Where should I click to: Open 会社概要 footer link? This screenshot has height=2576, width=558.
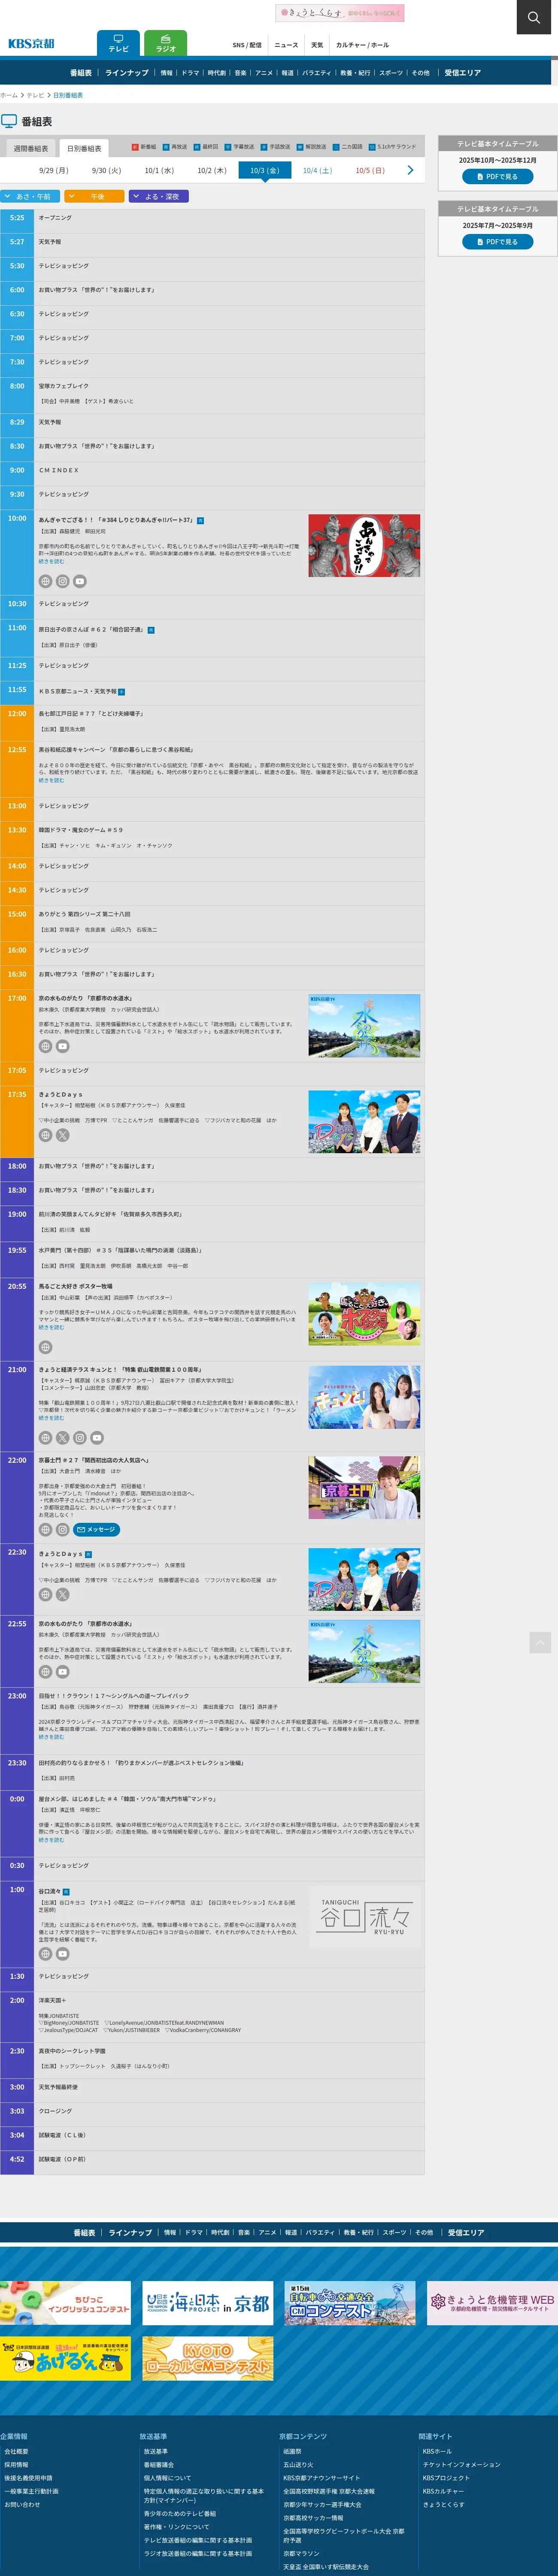tap(16, 2451)
